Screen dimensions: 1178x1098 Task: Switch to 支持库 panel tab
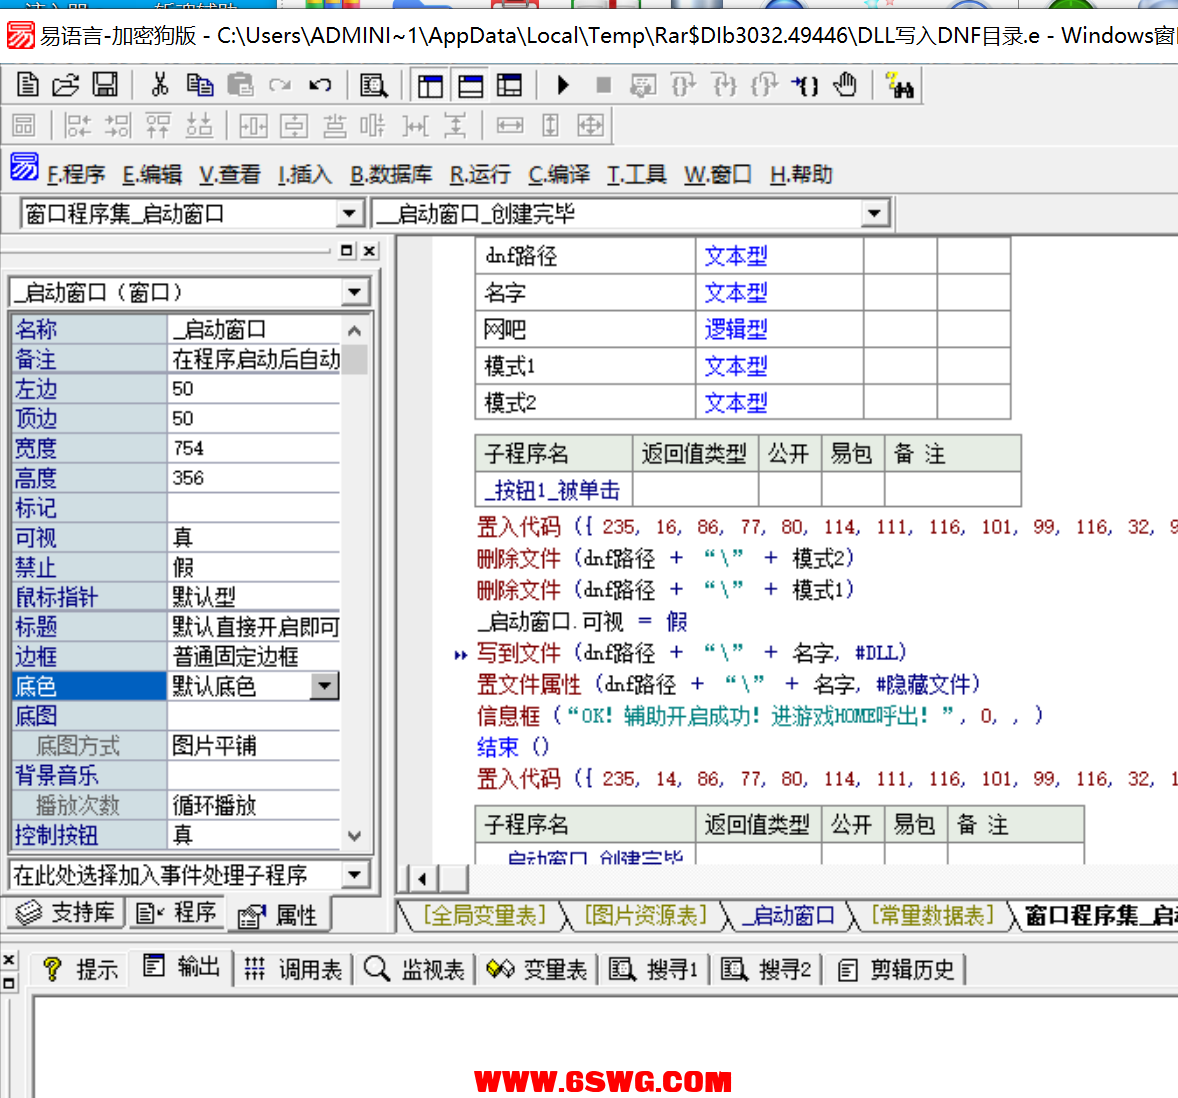pos(66,912)
